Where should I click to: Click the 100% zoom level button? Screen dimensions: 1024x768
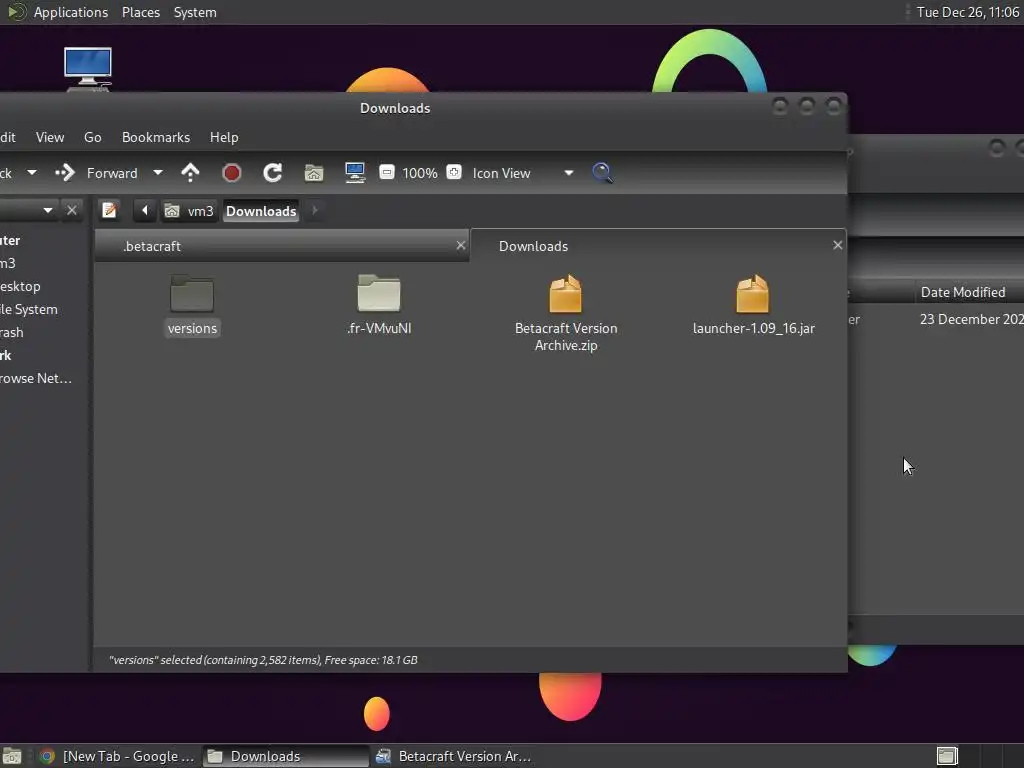(x=419, y=173)
